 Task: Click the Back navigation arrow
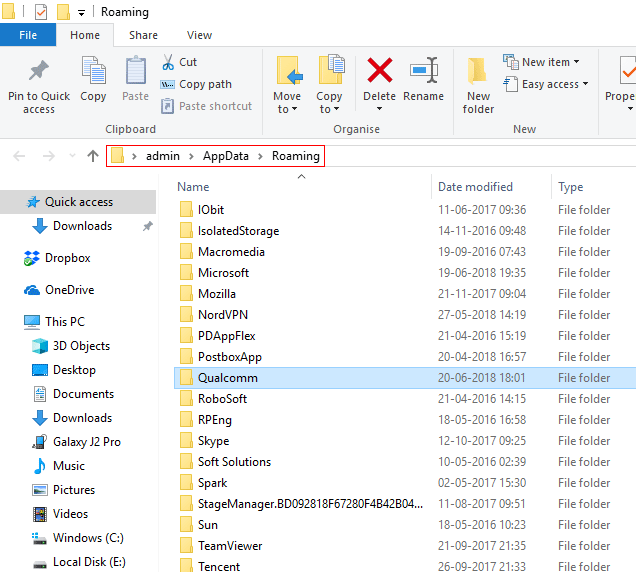pyautogui.click(x=19, y=156)
